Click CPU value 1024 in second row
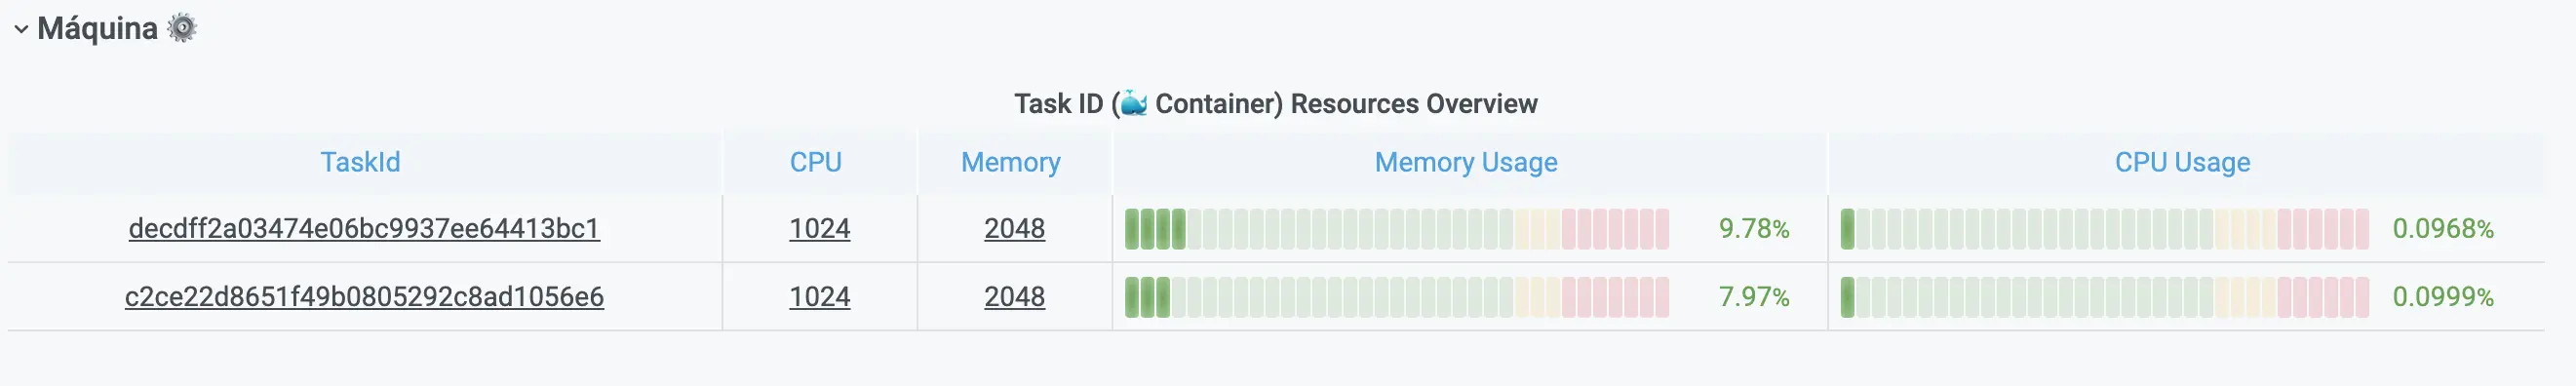2576x386 pixels. 819,297
